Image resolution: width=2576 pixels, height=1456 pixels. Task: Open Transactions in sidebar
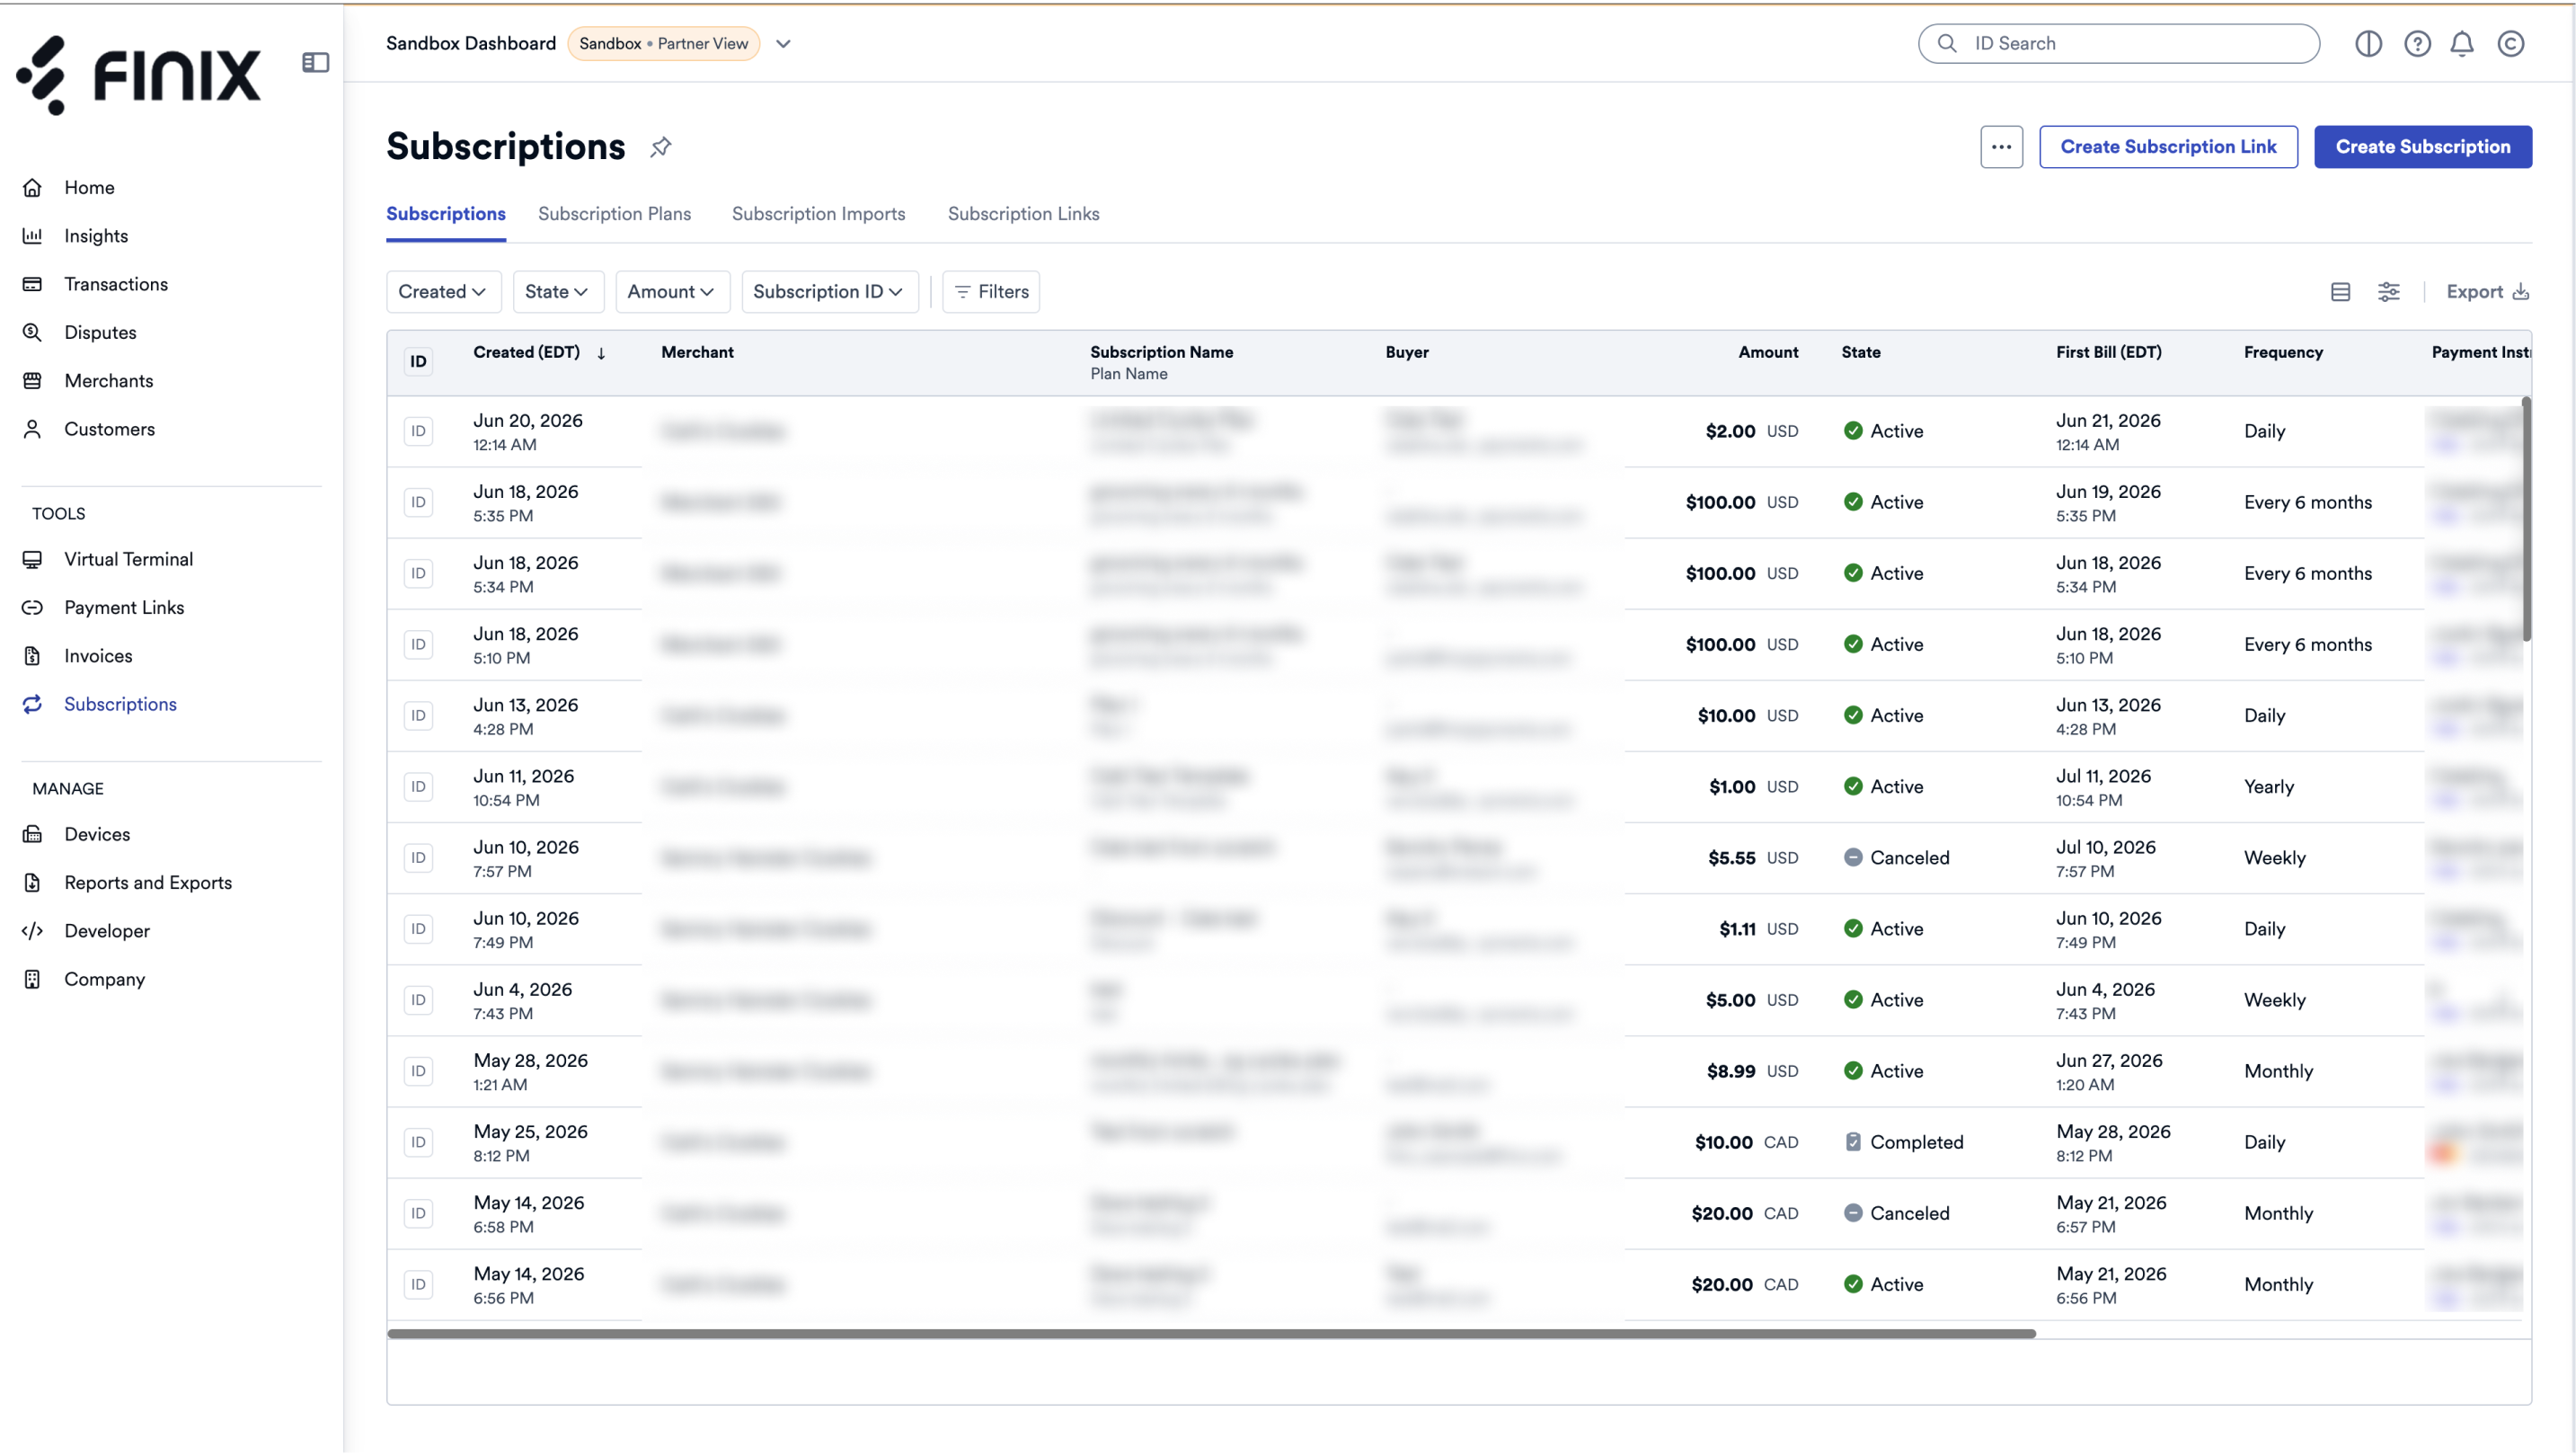coord(116,284)
